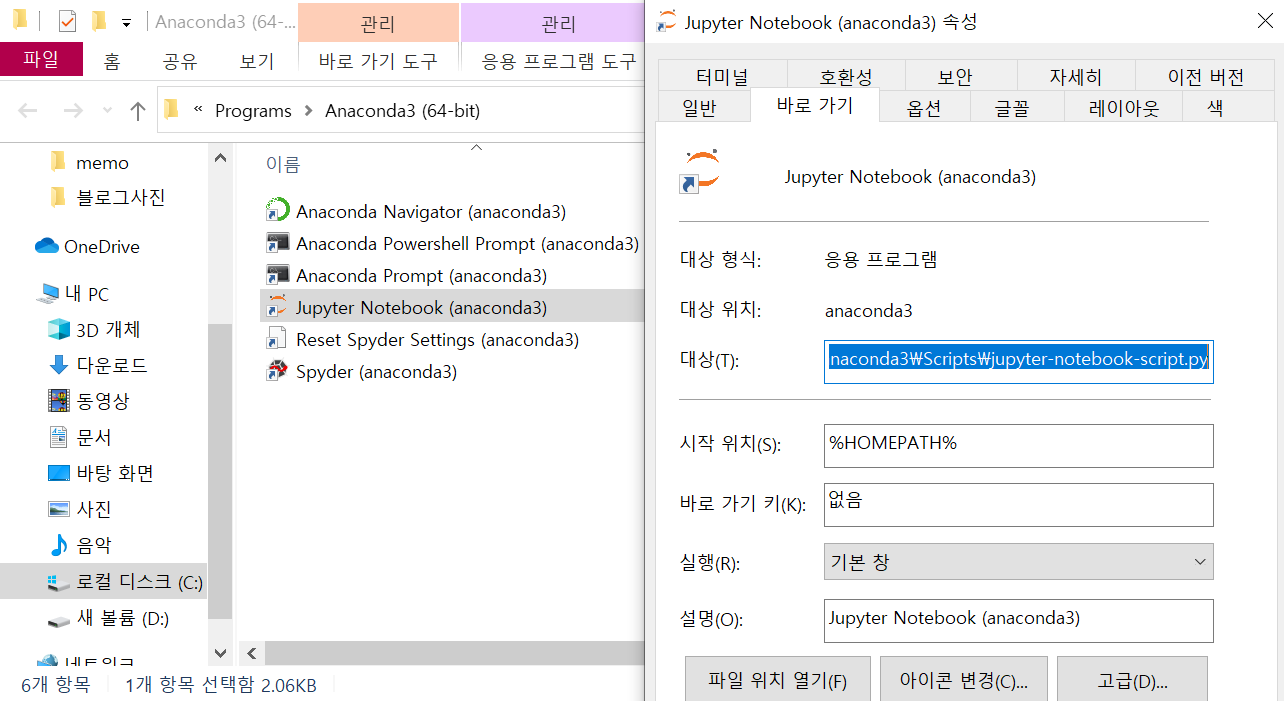Click the memo folder icon
Image resolution: width=1284 pixels, height=701 pixels.
coord(58,162)
